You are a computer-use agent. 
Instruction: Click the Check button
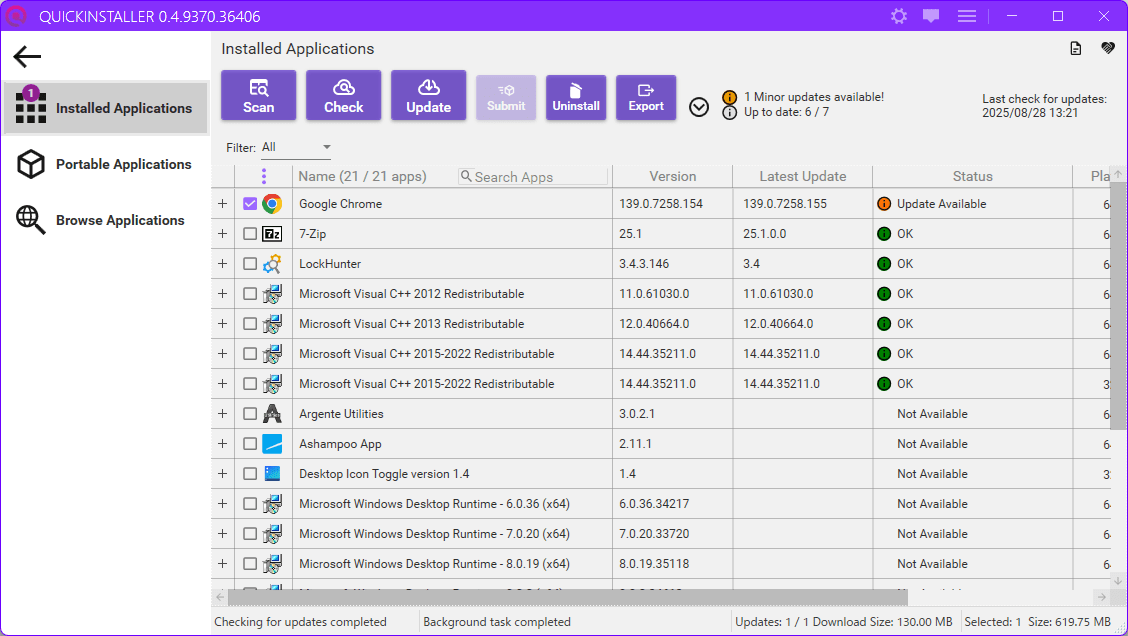pos(343,95)
